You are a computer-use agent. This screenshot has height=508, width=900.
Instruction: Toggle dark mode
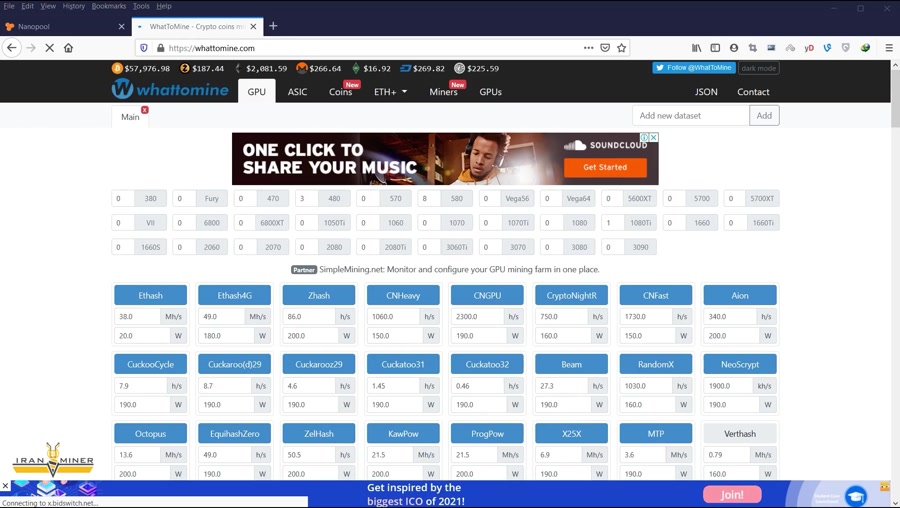point(758,68)
